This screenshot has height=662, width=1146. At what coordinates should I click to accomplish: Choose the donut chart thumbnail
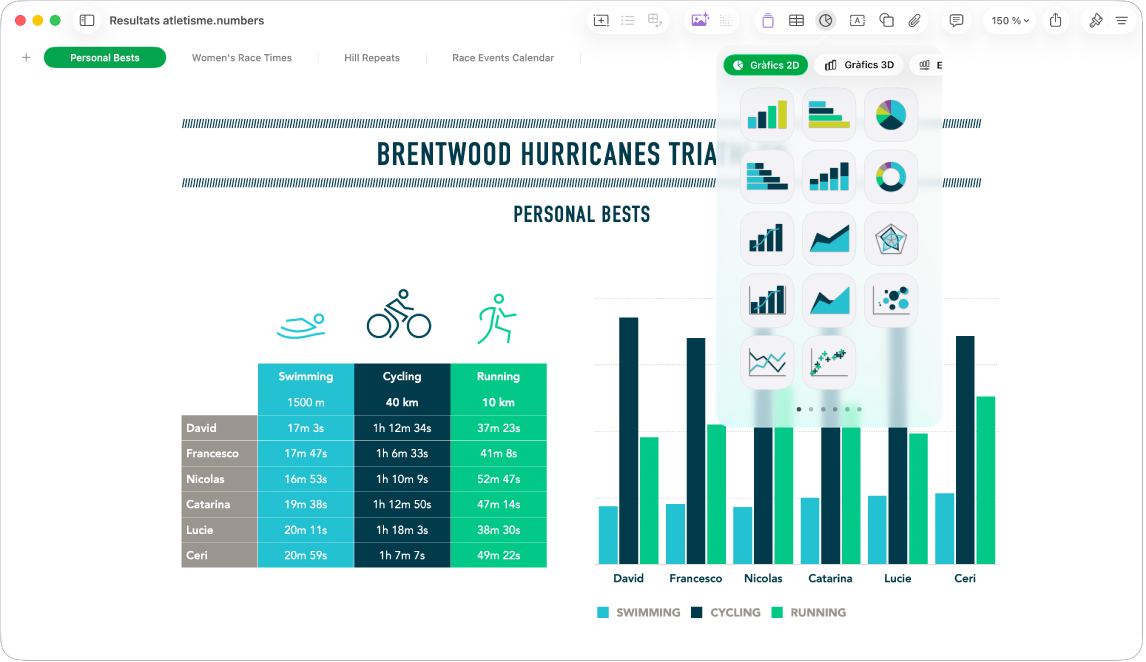pyautogui.click(x=891, y=177)
